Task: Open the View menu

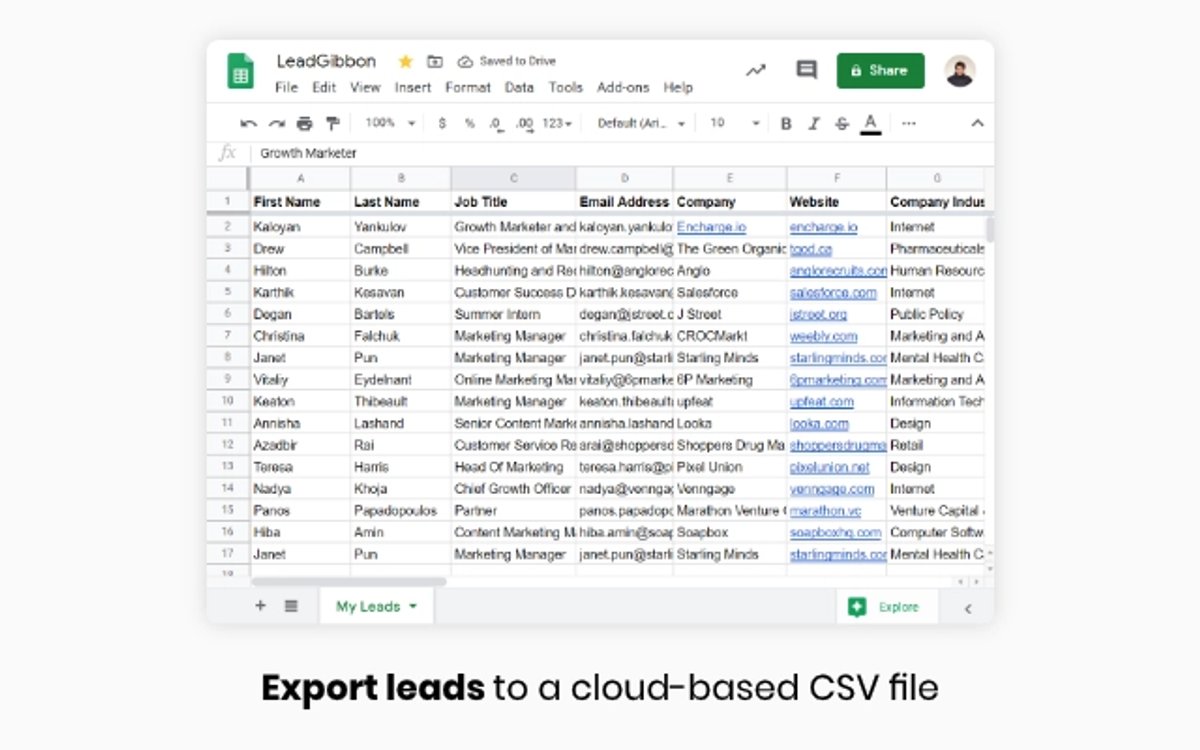Action: (365, 87)
